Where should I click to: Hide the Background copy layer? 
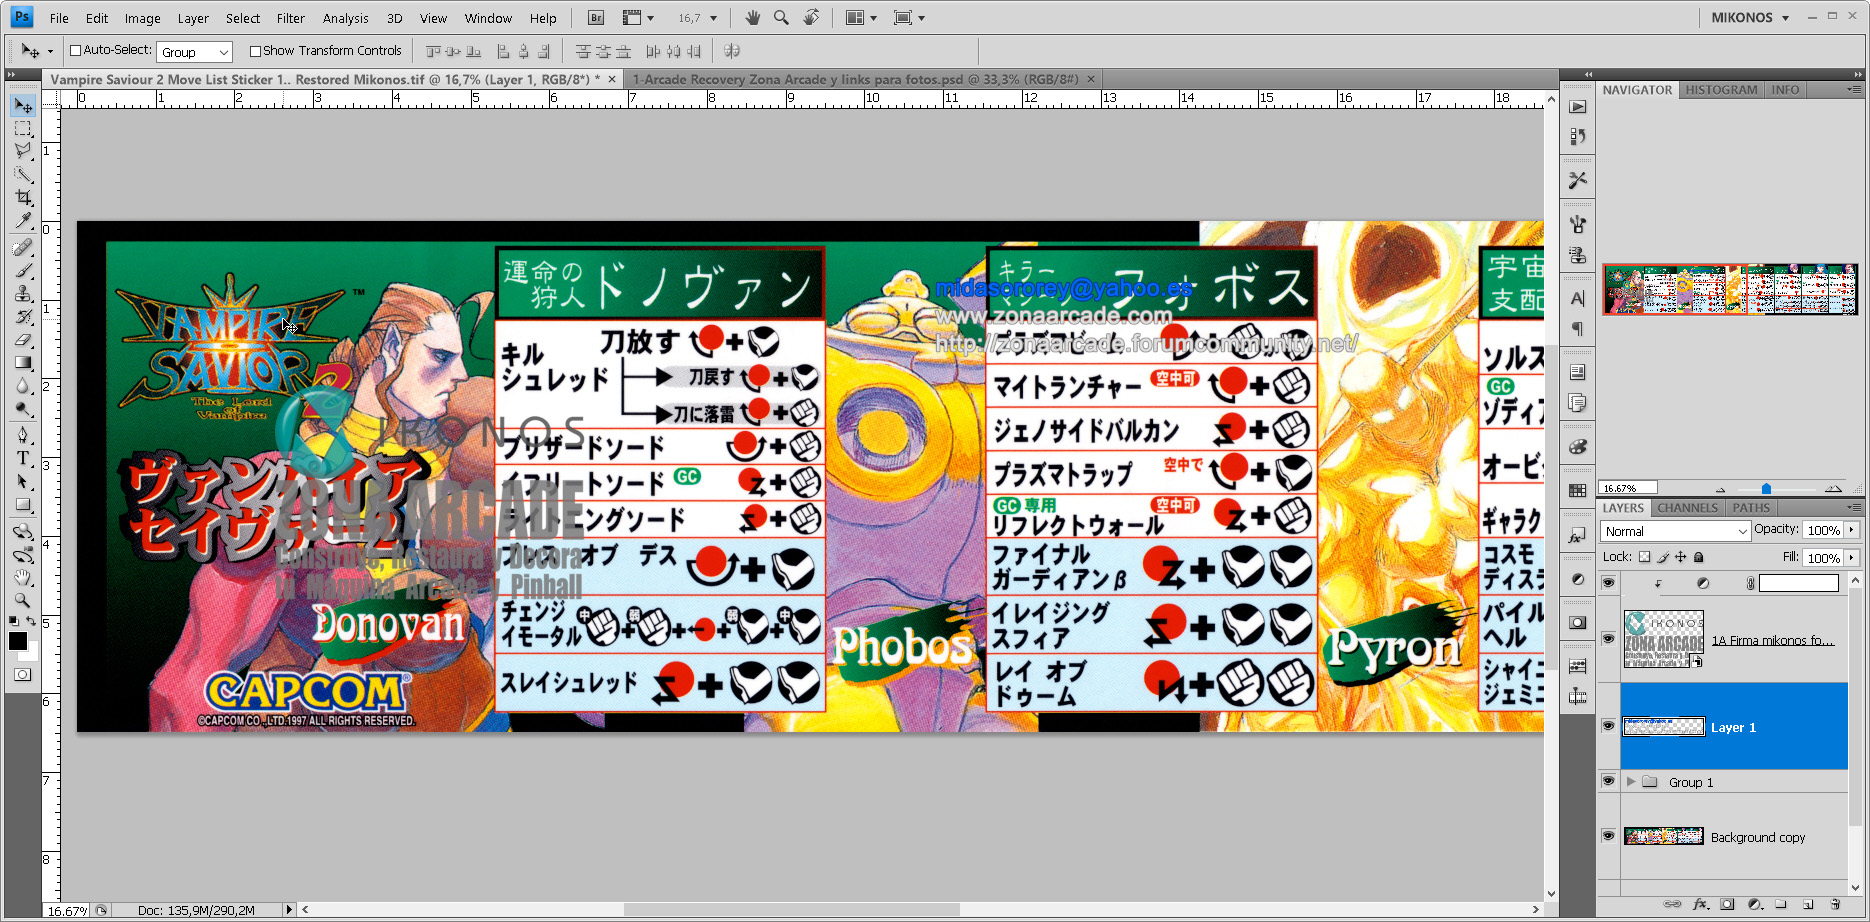(1608, 837)
